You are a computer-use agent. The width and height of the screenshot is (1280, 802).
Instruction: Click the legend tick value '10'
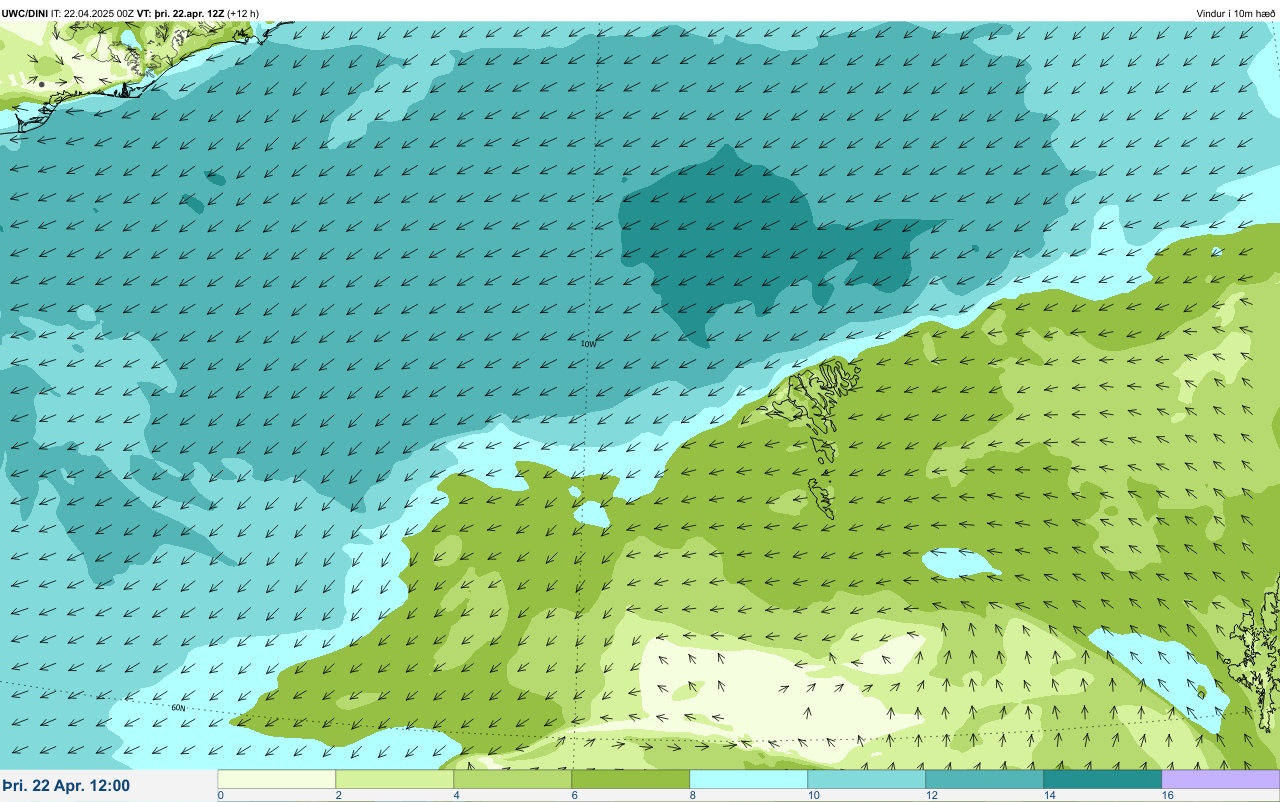pyautogui.click(x=814, y=795)
